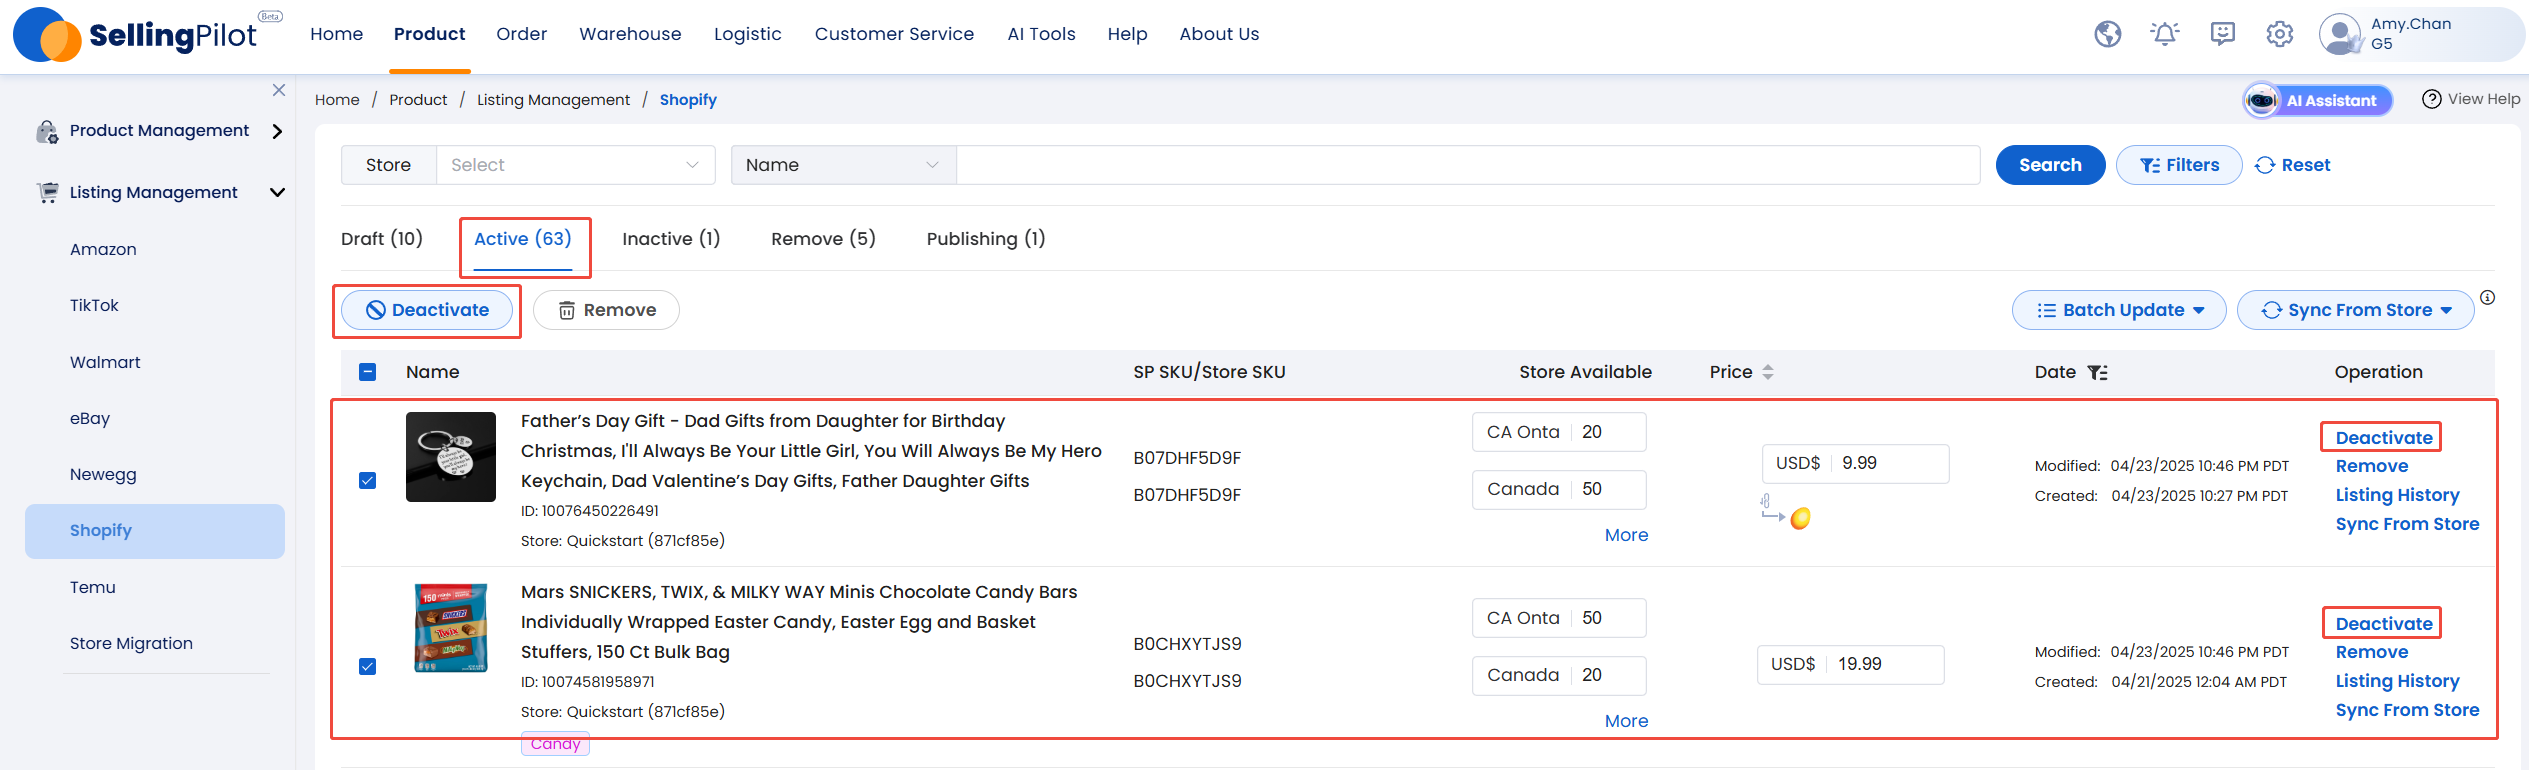Open TikTok in the sidebar
The height and width of the screenshot is (770, 2529).
pyautogui.click(x=94, y=305)
